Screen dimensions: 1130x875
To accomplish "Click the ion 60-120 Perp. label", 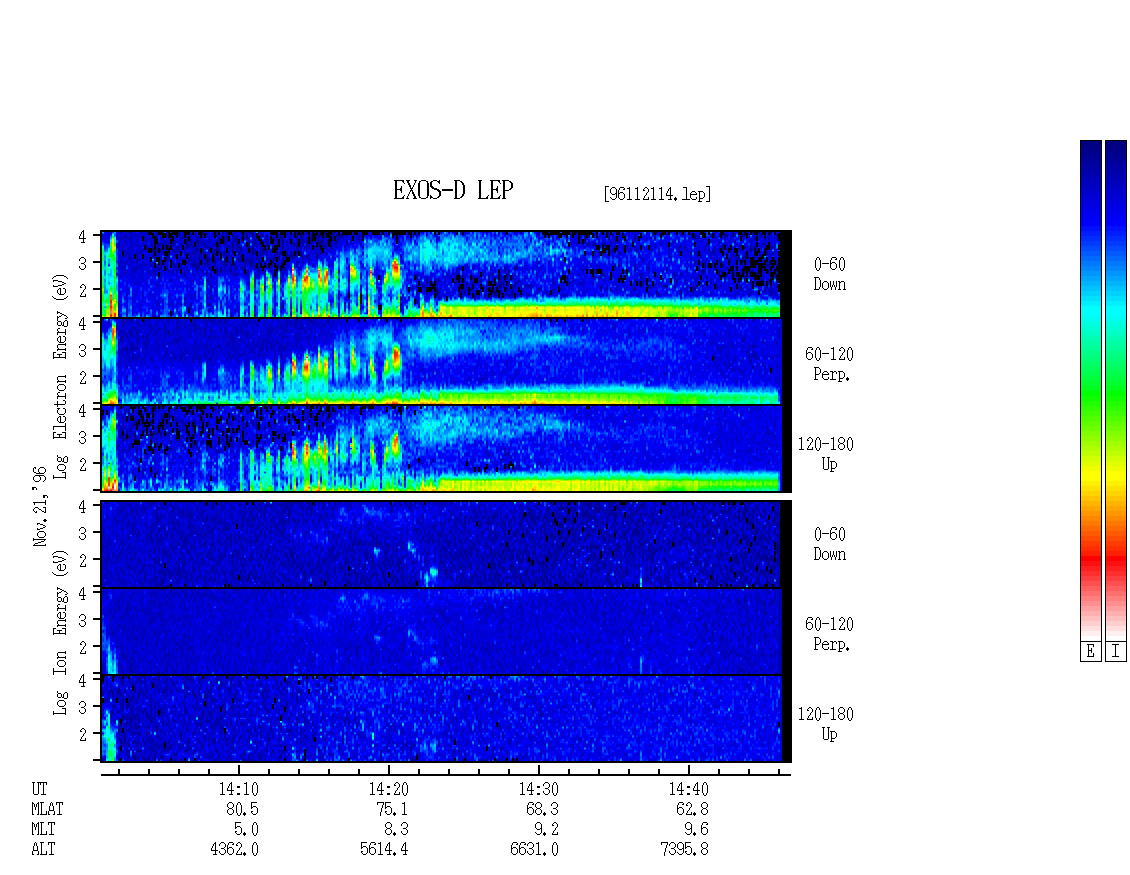I will (x=829, y=634).
